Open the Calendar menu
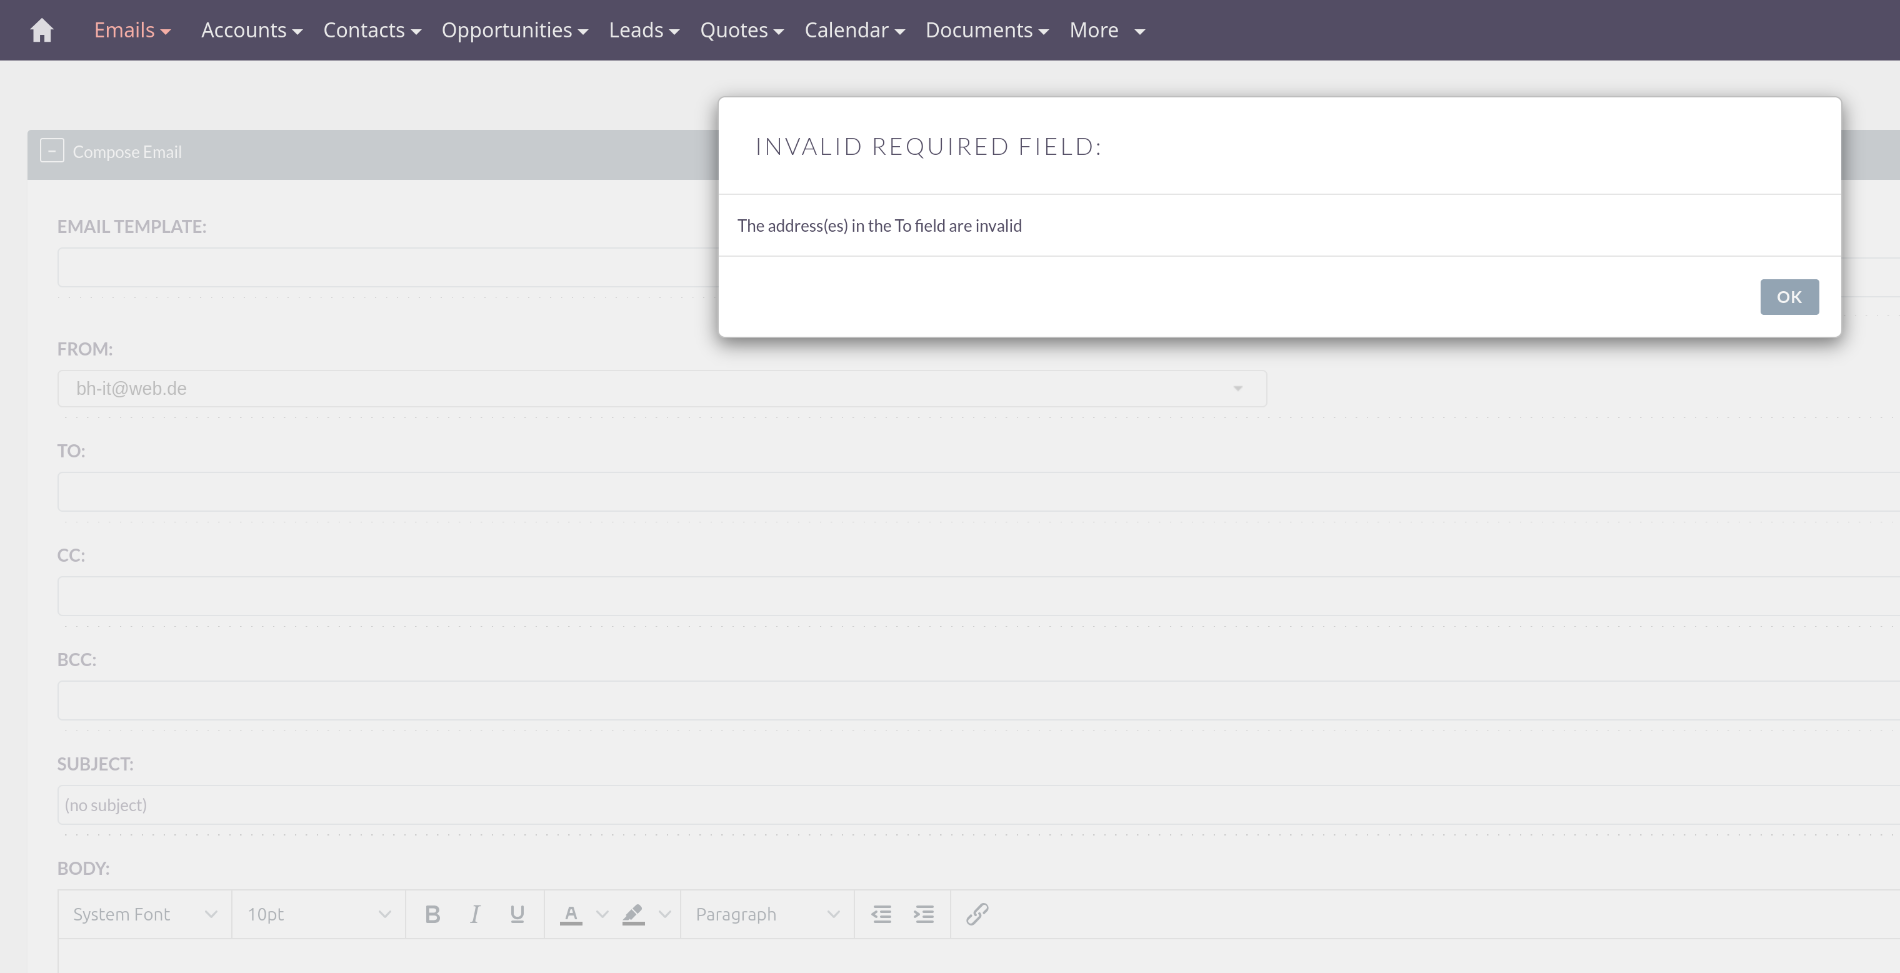The image size is (1900, 973). coord(855,30)
